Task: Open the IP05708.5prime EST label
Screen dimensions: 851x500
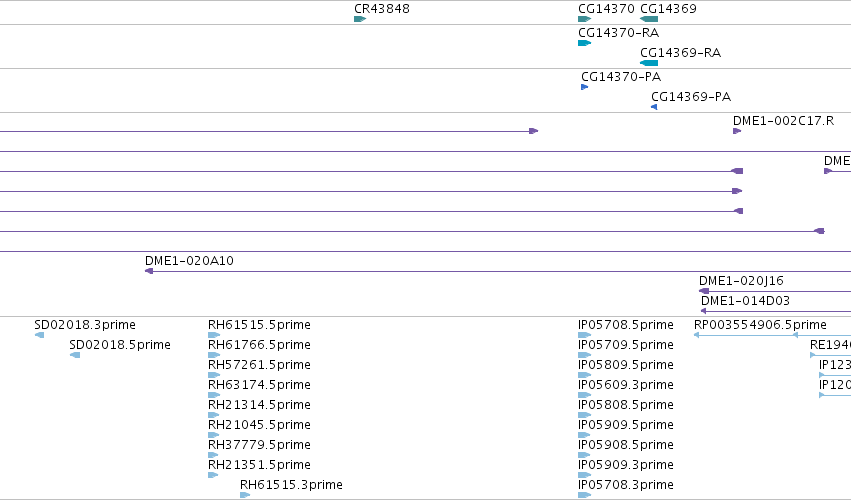Action: 625,325
